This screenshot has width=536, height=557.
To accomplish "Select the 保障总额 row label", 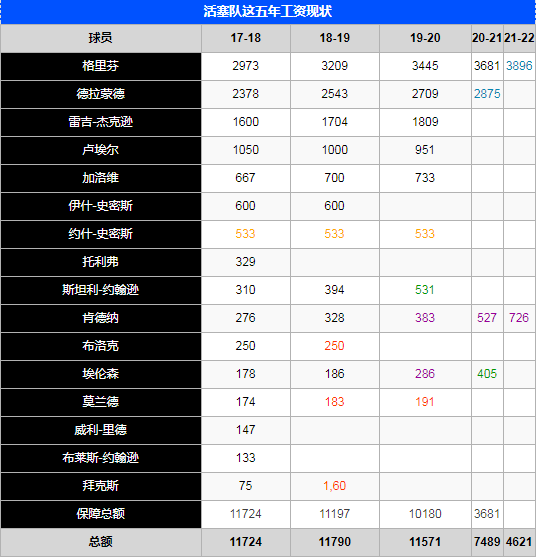I will pos(101,514).
